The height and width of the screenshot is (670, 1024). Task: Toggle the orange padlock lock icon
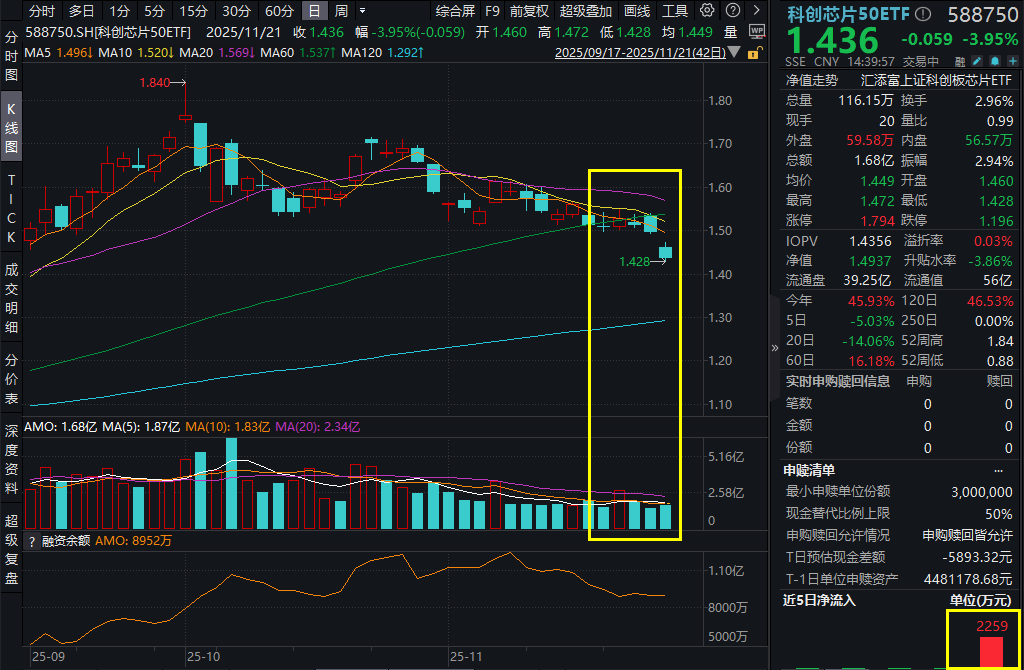point(753,53)
